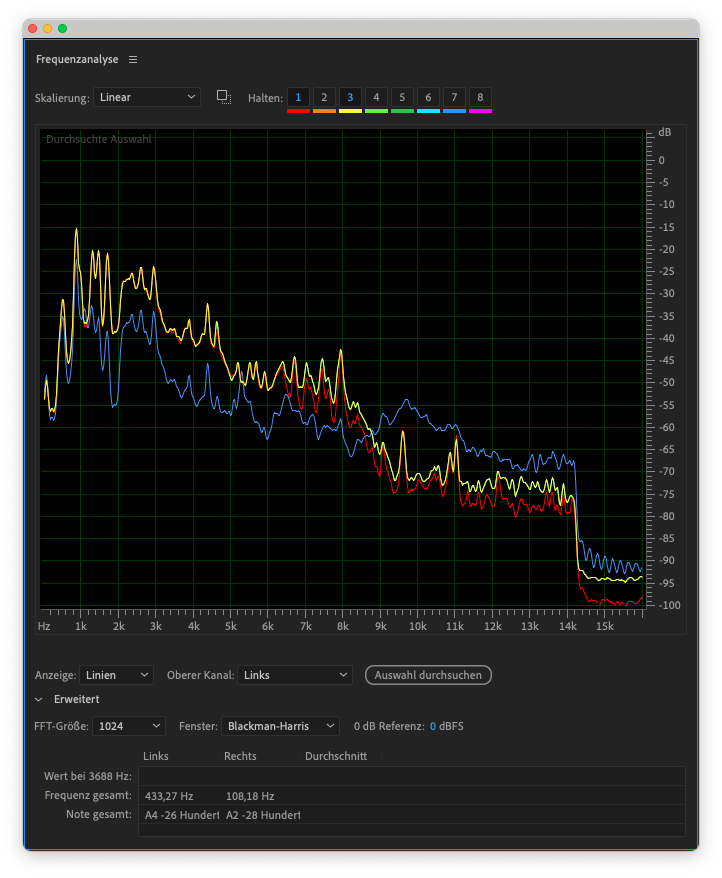
Task: Enable Halten button 5
Action: point(402,97)
